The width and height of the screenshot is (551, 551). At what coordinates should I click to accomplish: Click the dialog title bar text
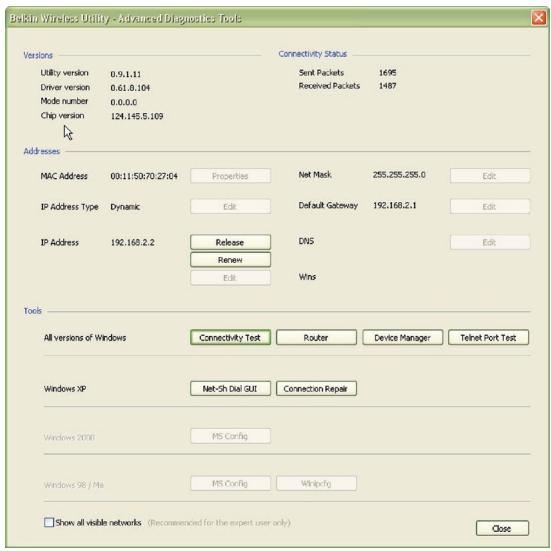tap(125, 18)
